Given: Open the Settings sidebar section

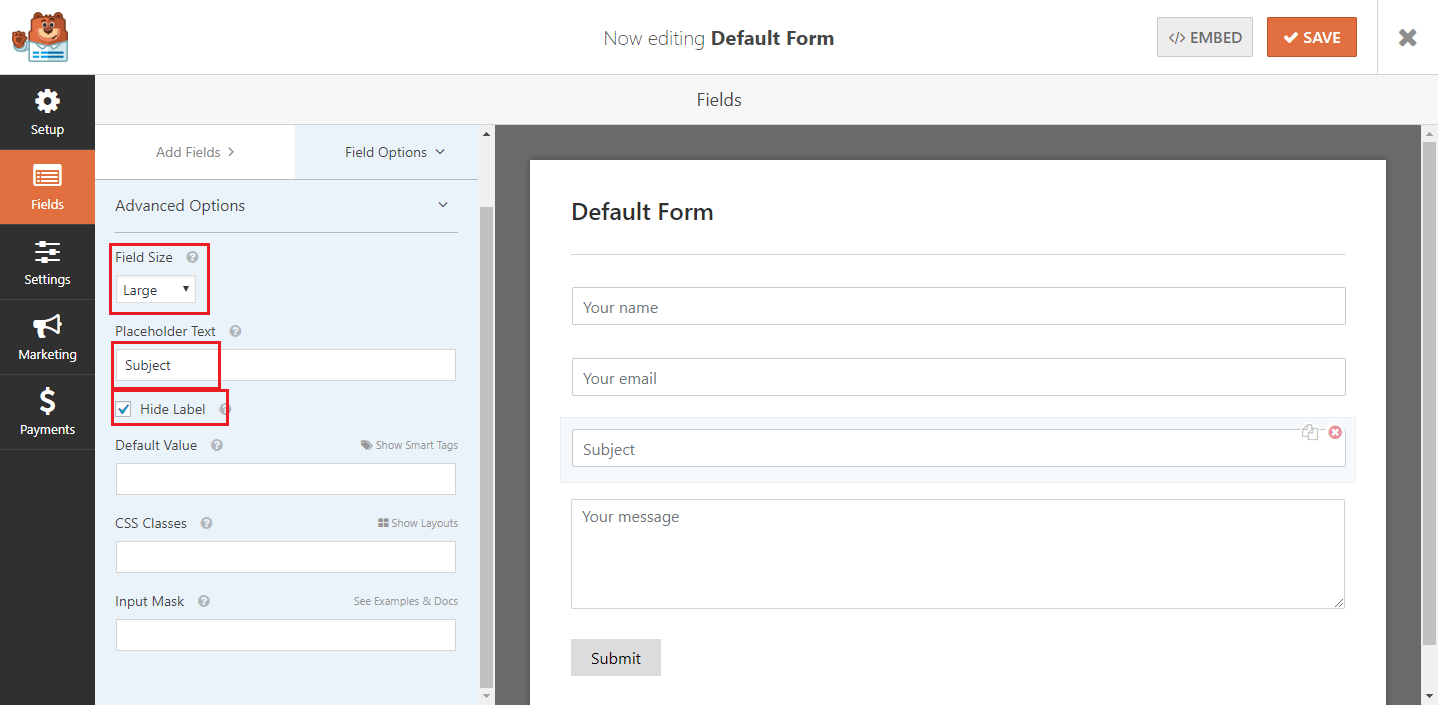Looking at the screenshot, I should tap(47, 262).
